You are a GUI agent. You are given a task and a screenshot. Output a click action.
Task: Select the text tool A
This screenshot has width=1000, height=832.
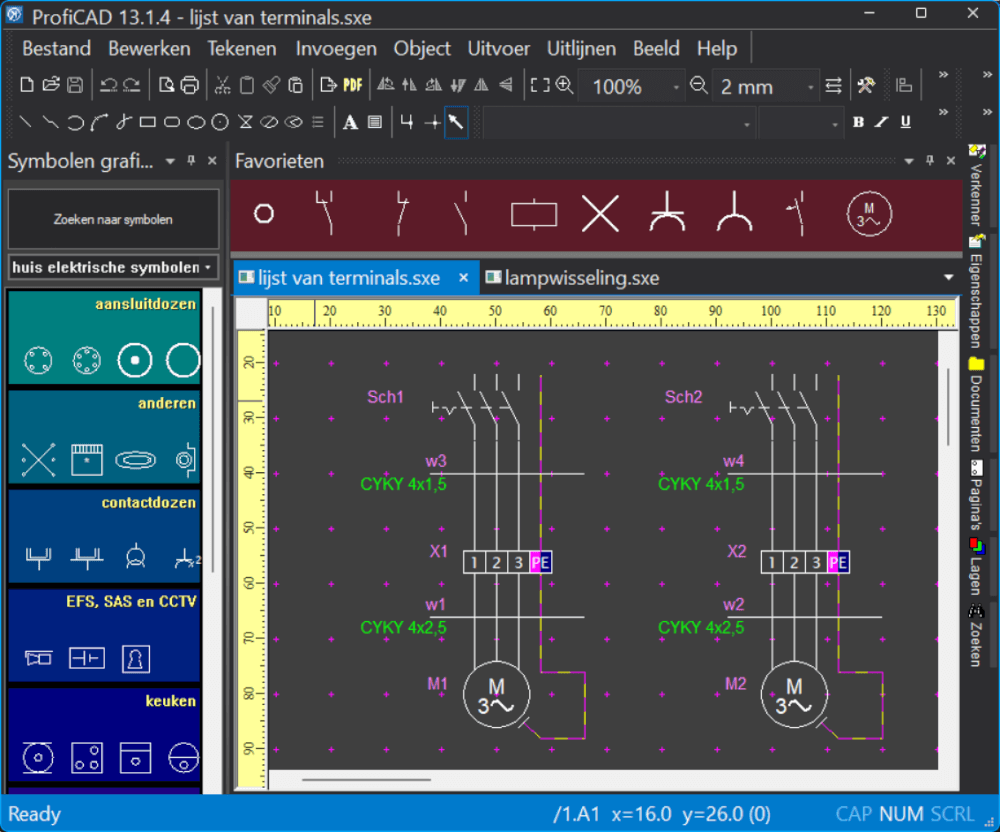pos(350,122)
